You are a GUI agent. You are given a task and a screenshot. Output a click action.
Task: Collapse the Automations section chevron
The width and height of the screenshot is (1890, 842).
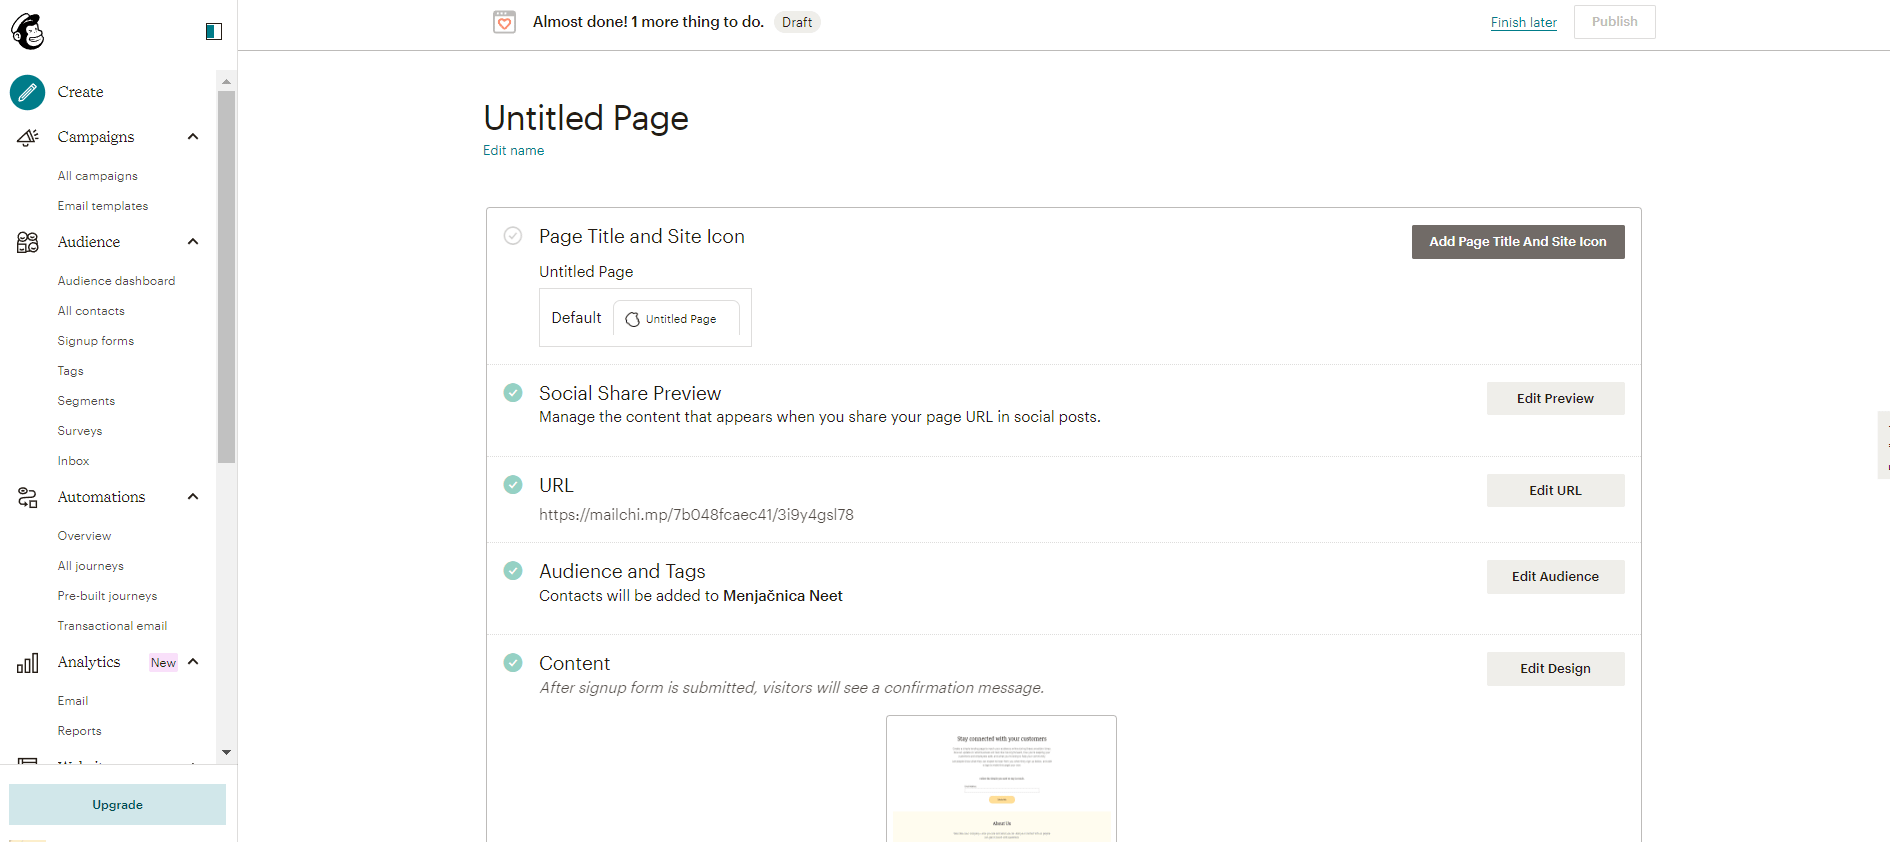(193, 497)
